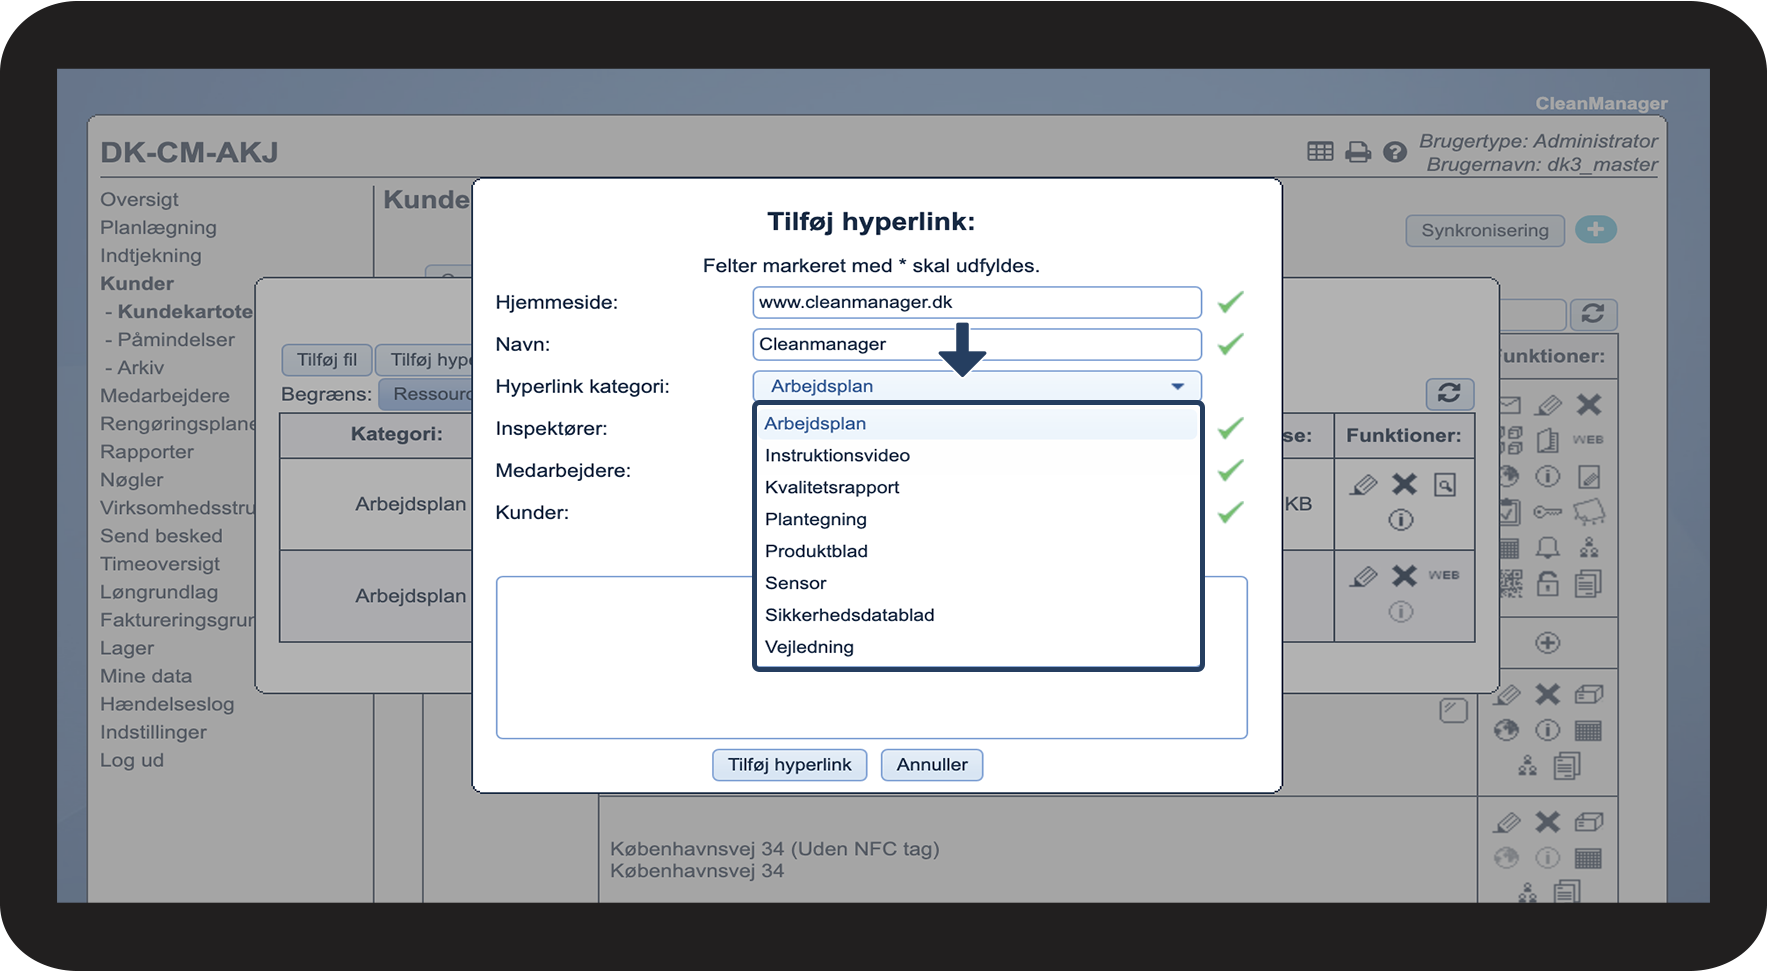Edit the file row showing KB size
The width and height of the screenshot is (1767, 971).
point(1364,485)
